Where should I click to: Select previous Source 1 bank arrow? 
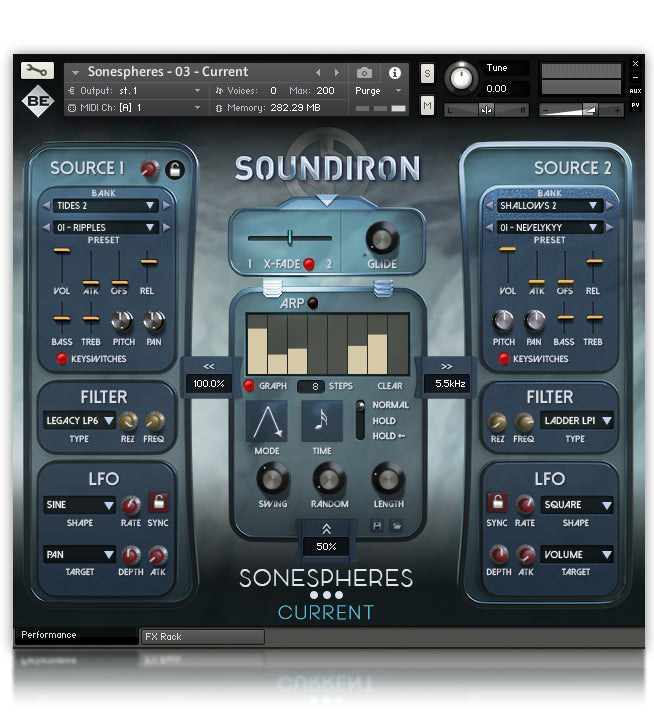[x=46, y=206]
